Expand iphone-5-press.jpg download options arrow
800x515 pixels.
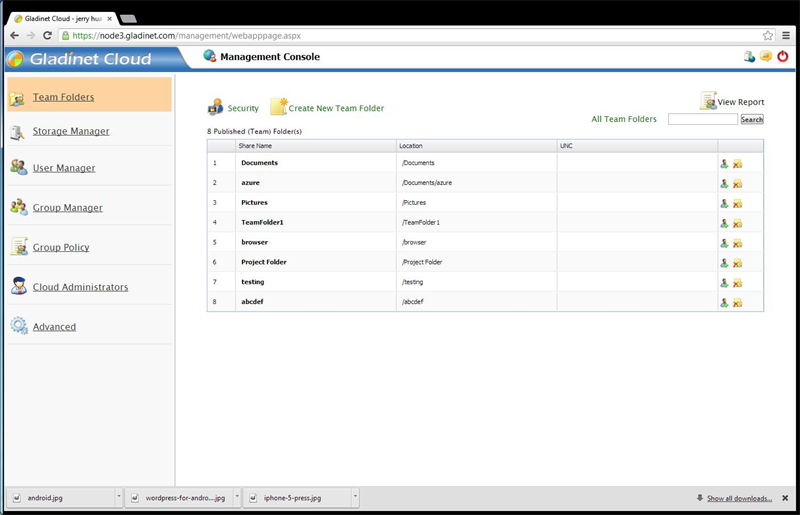[x=355, y=497]
